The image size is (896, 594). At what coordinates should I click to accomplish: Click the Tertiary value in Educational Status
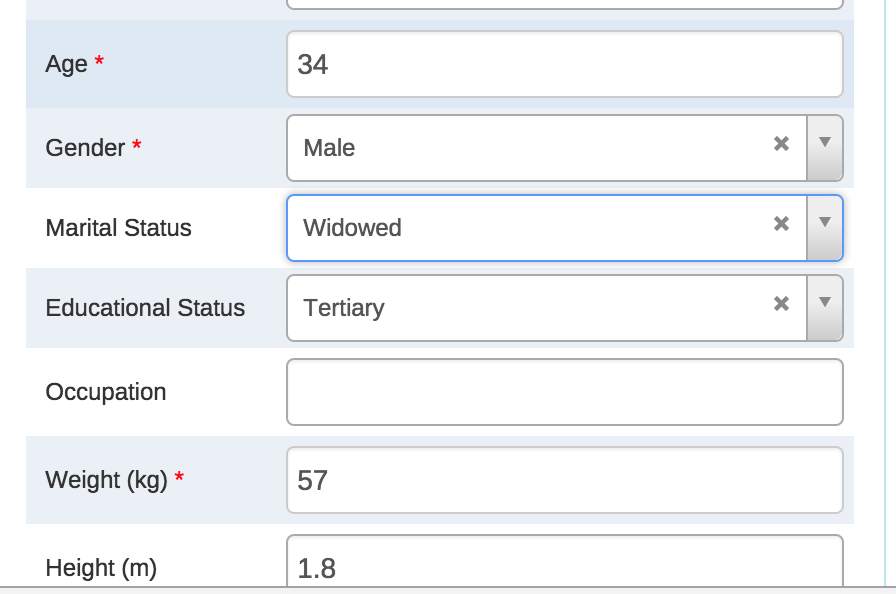pos(344,308)
